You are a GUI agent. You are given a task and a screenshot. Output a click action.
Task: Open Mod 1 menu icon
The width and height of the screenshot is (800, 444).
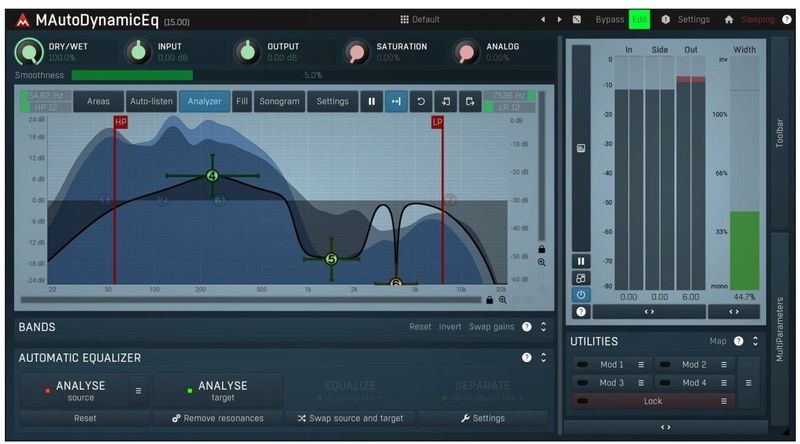coord(641,364)
